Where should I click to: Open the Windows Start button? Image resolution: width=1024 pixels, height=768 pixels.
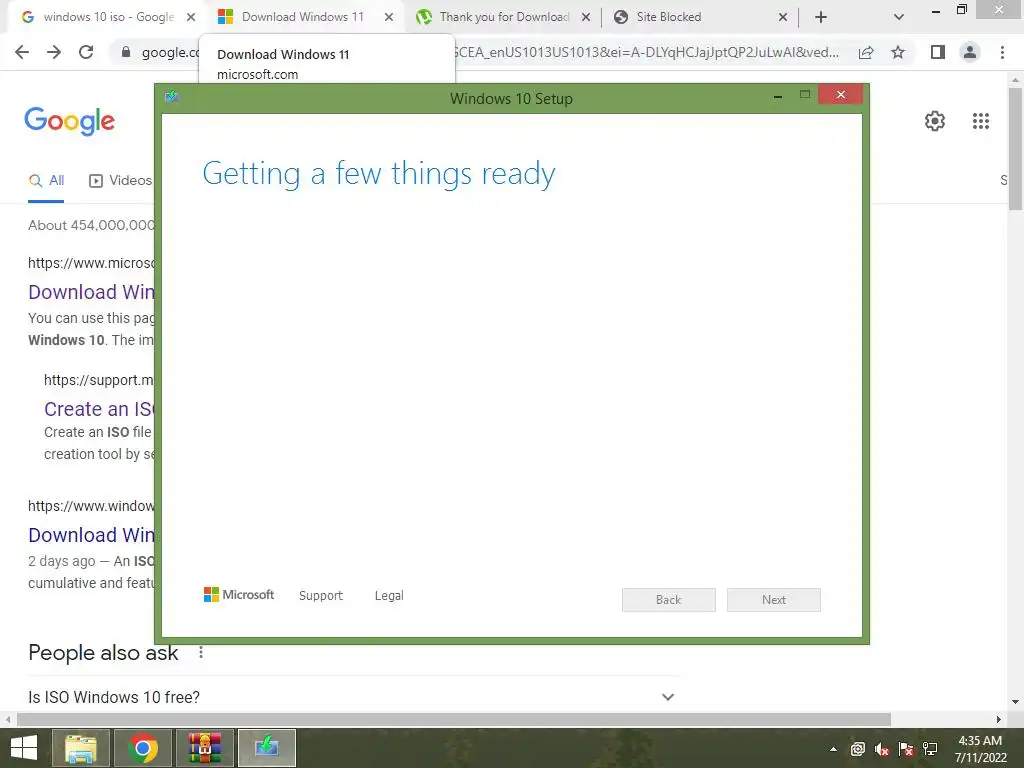coord(24,748)
